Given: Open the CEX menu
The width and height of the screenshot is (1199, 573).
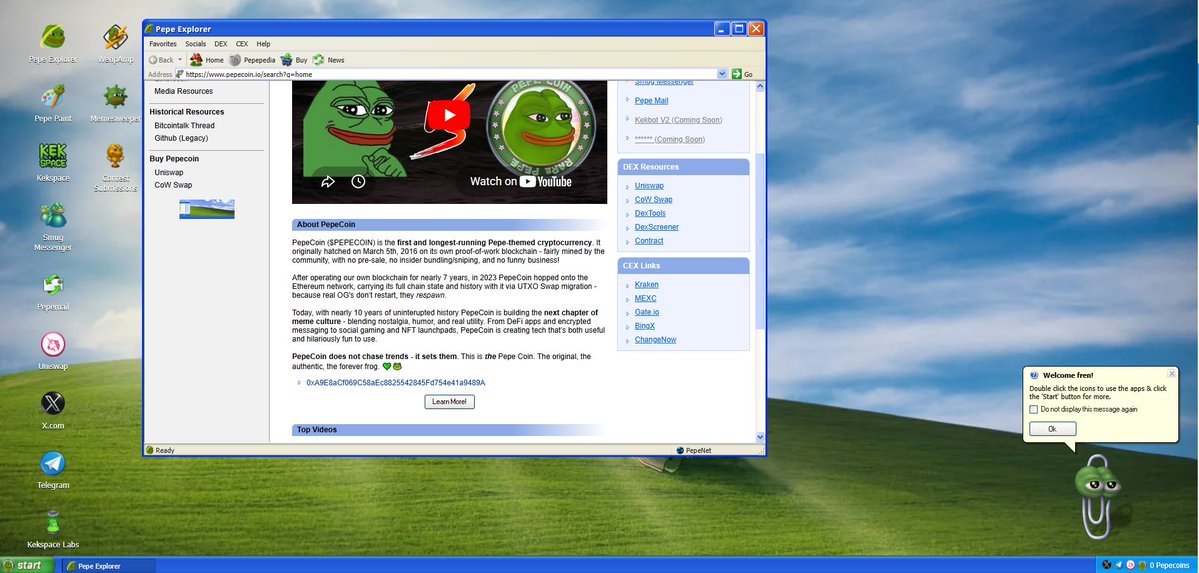Looking at the screenshot, I should [x=242, y=44].
